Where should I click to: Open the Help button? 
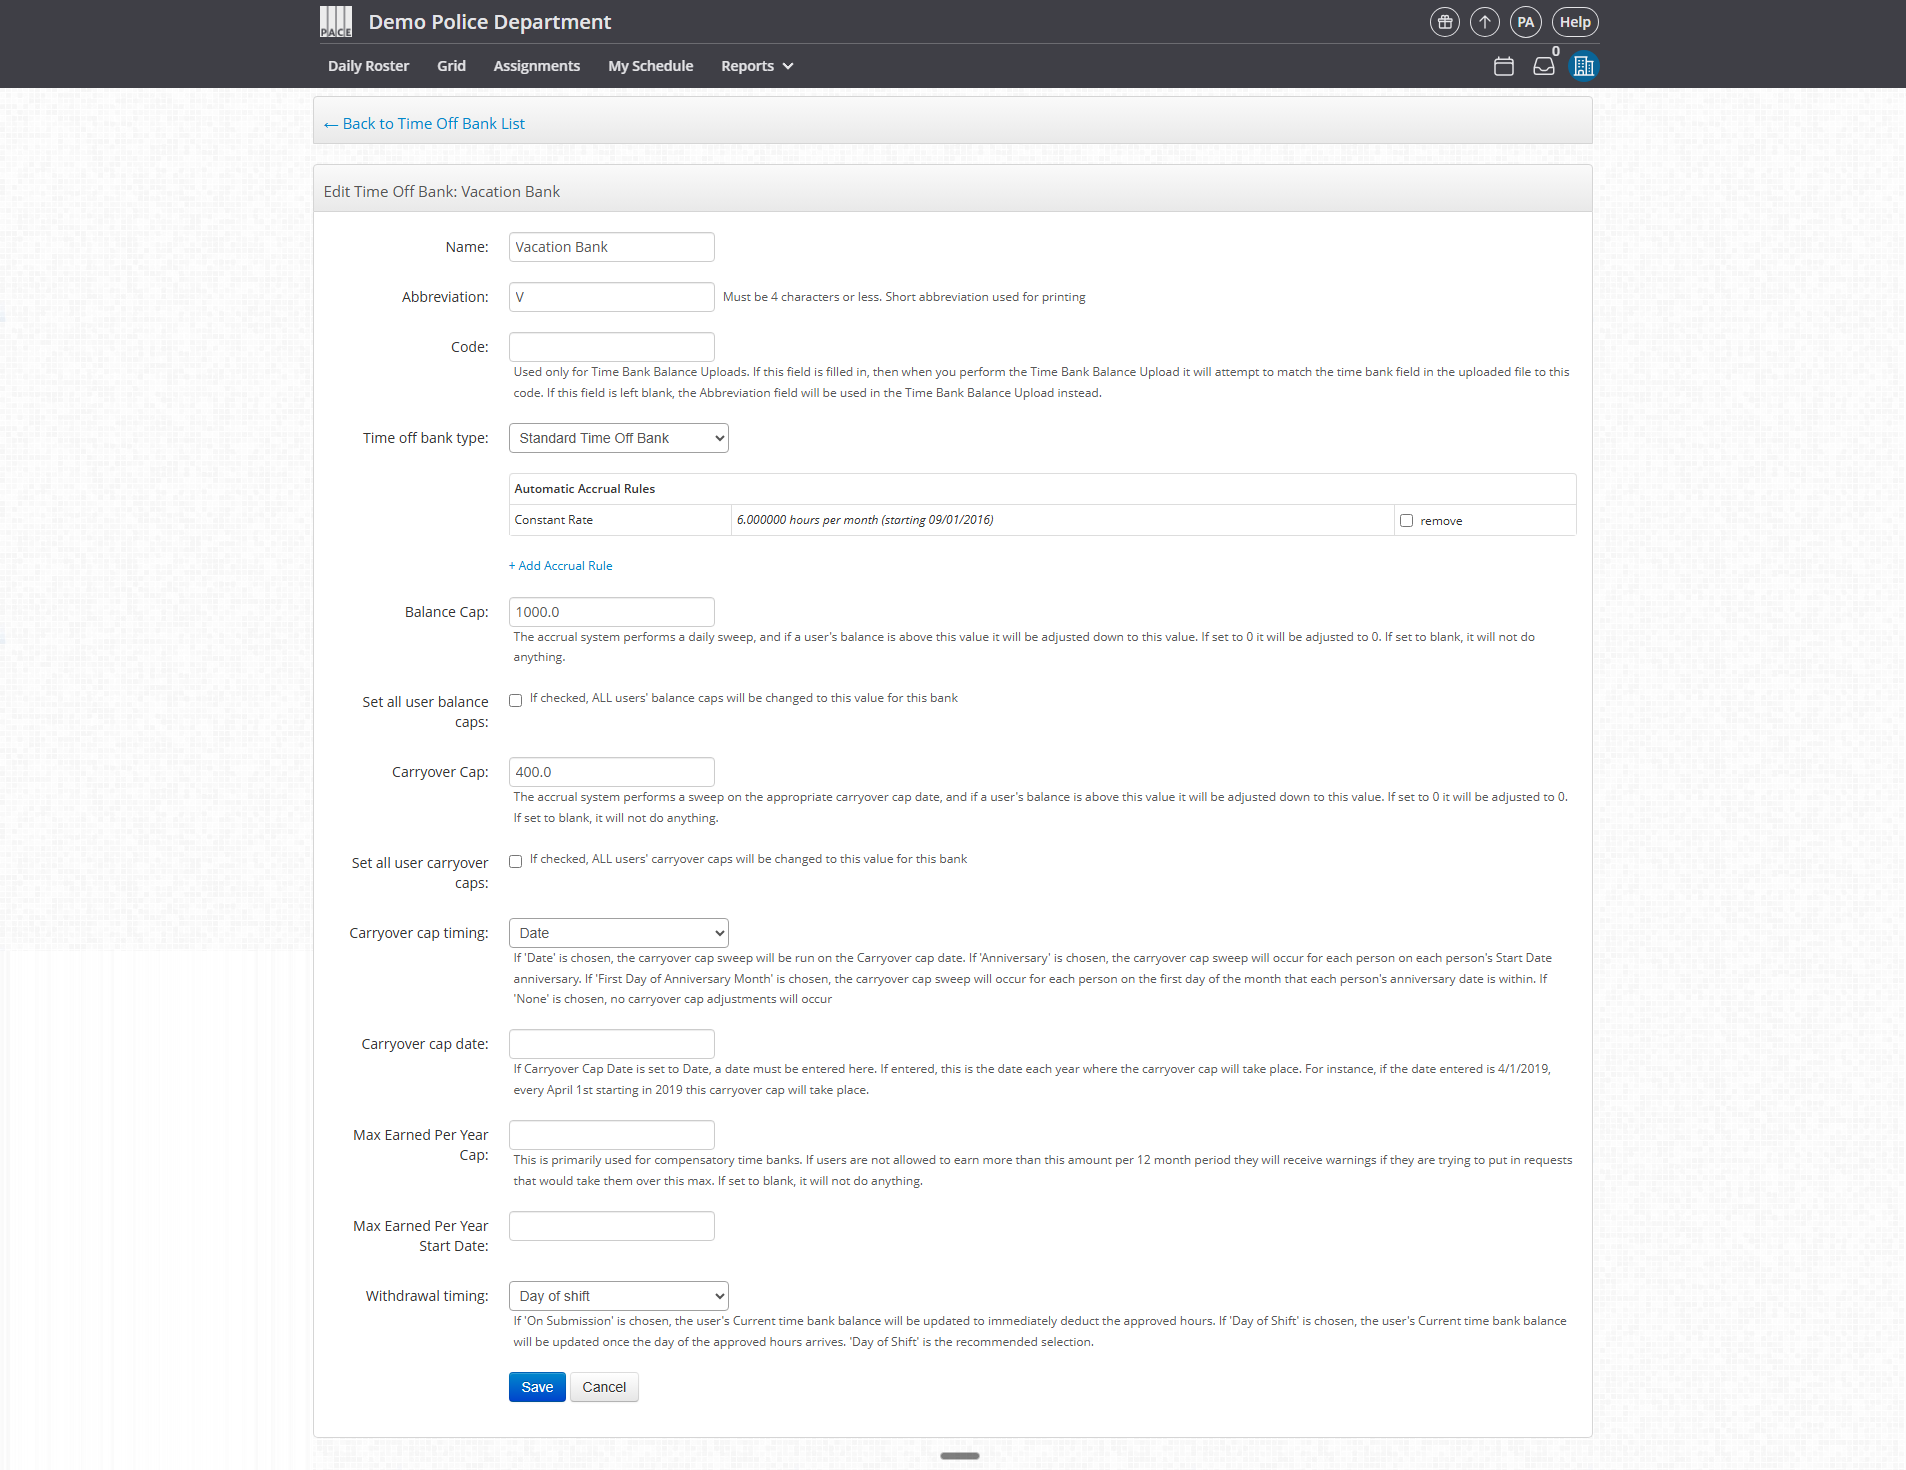(x=1575, y=22)
